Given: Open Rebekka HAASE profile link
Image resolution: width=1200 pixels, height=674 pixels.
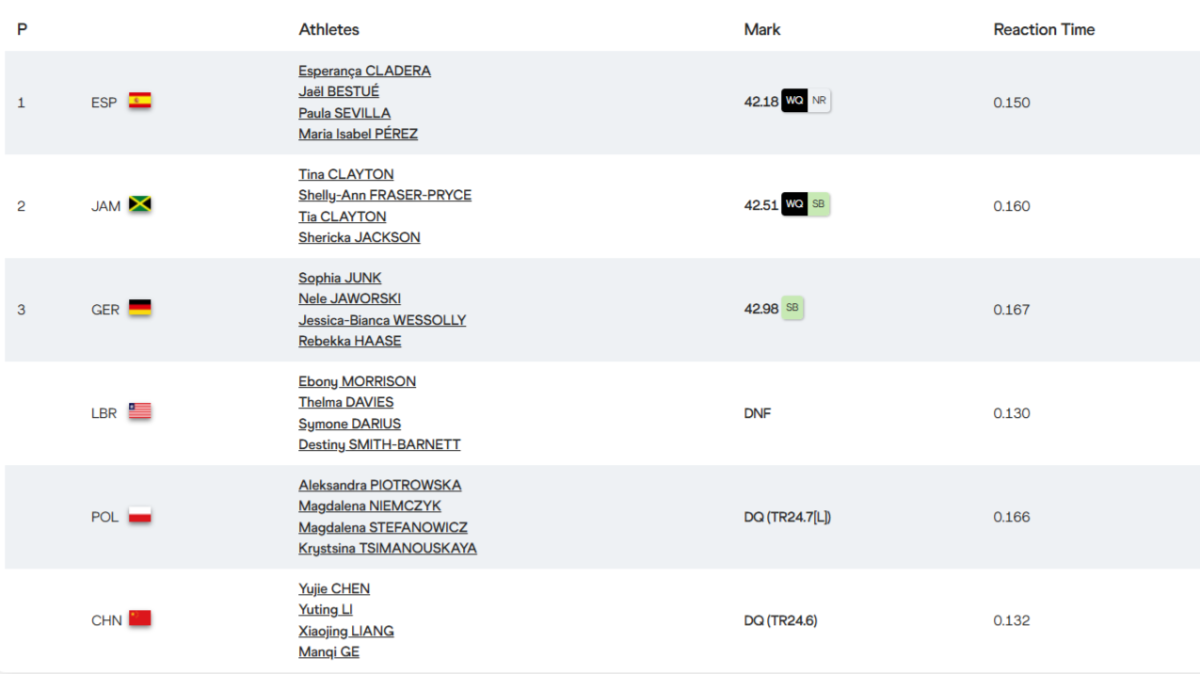Looking at the screenshot, I should pos(350,341).
